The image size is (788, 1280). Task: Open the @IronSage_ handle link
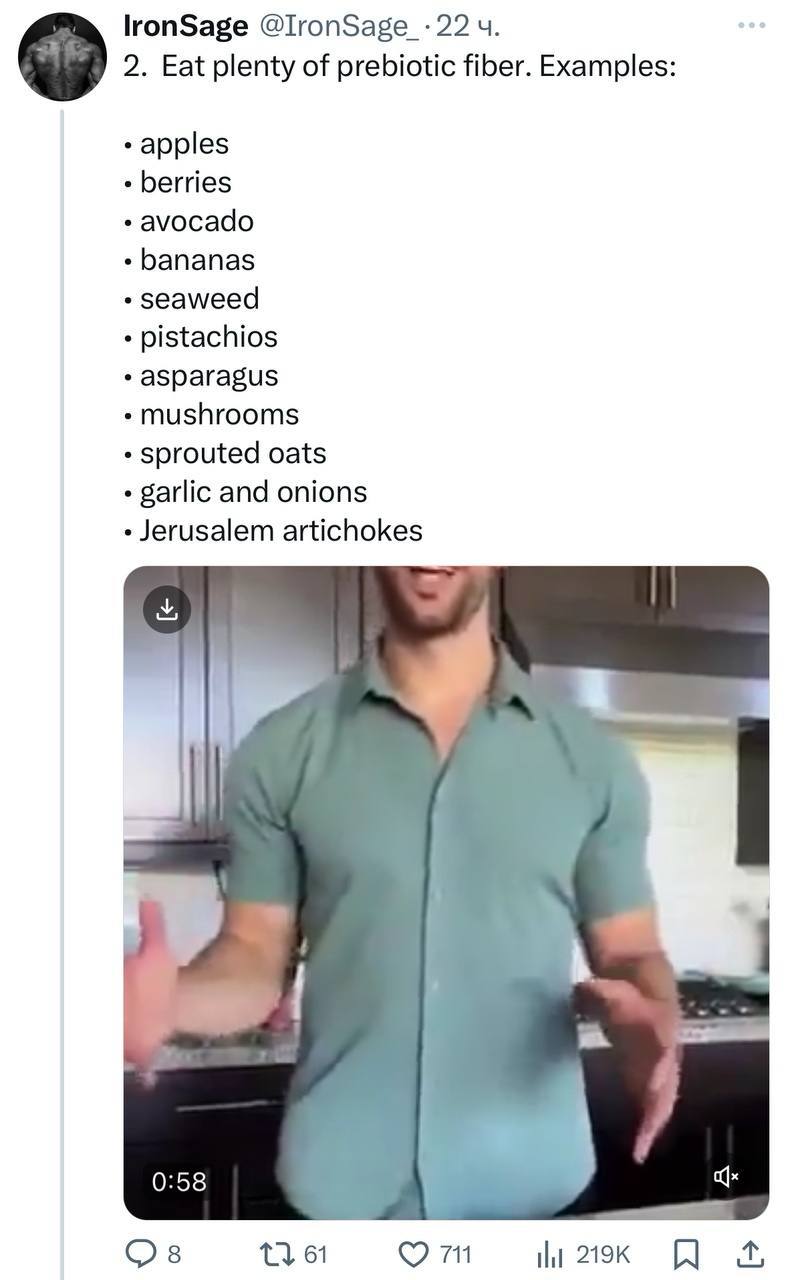point(341,27)
